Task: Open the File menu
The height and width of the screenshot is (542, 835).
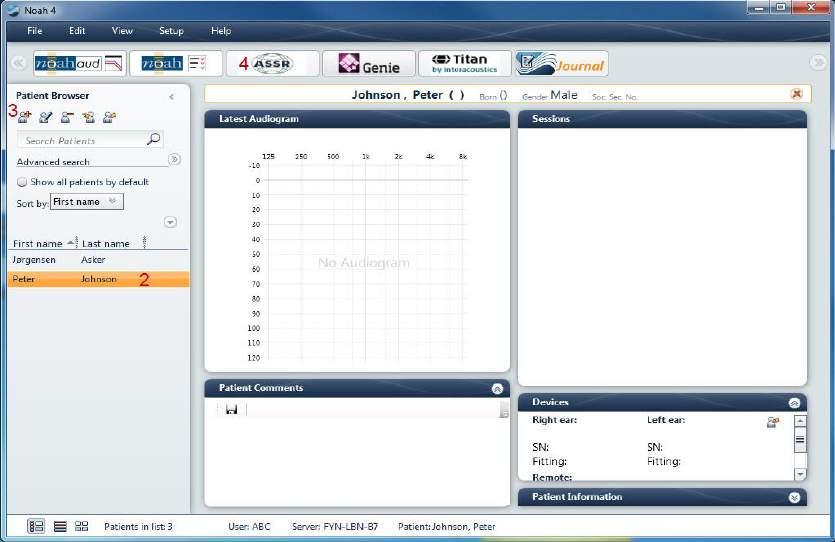Action: [x=35, y=31]
